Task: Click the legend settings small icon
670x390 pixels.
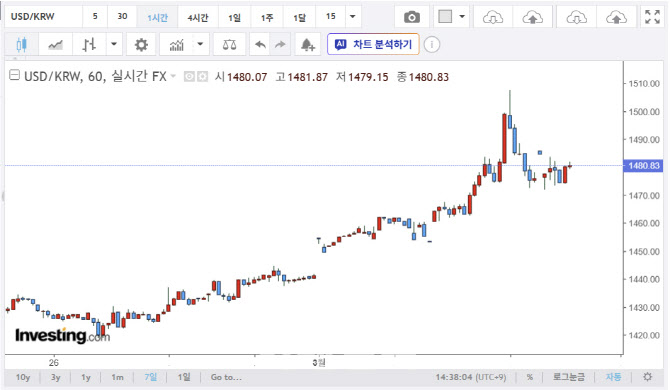Action: pos(203,76)
